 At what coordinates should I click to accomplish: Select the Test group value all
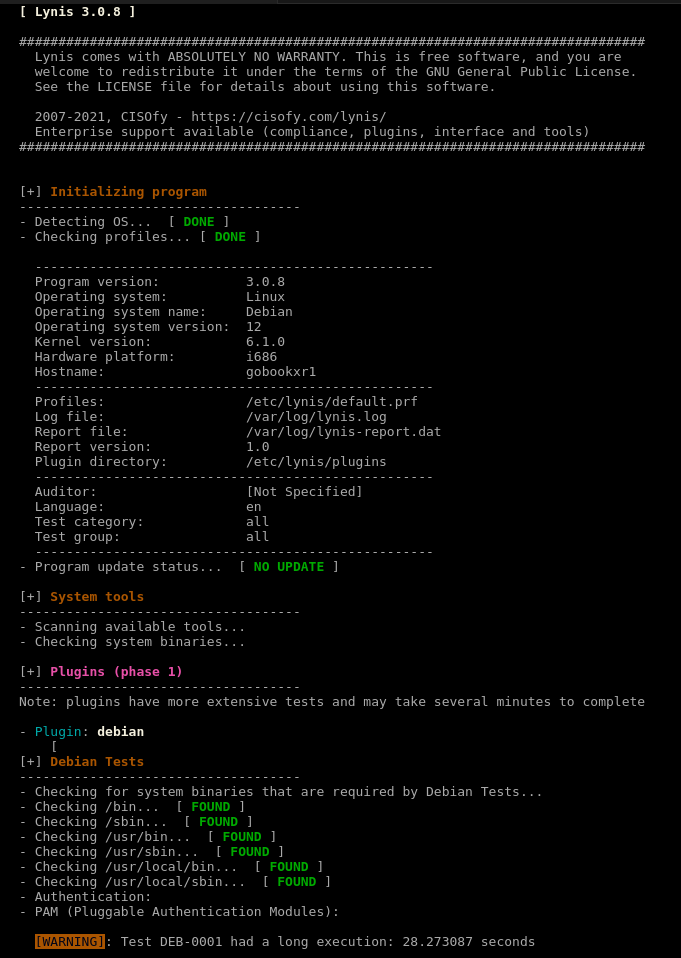coord(258,537)
